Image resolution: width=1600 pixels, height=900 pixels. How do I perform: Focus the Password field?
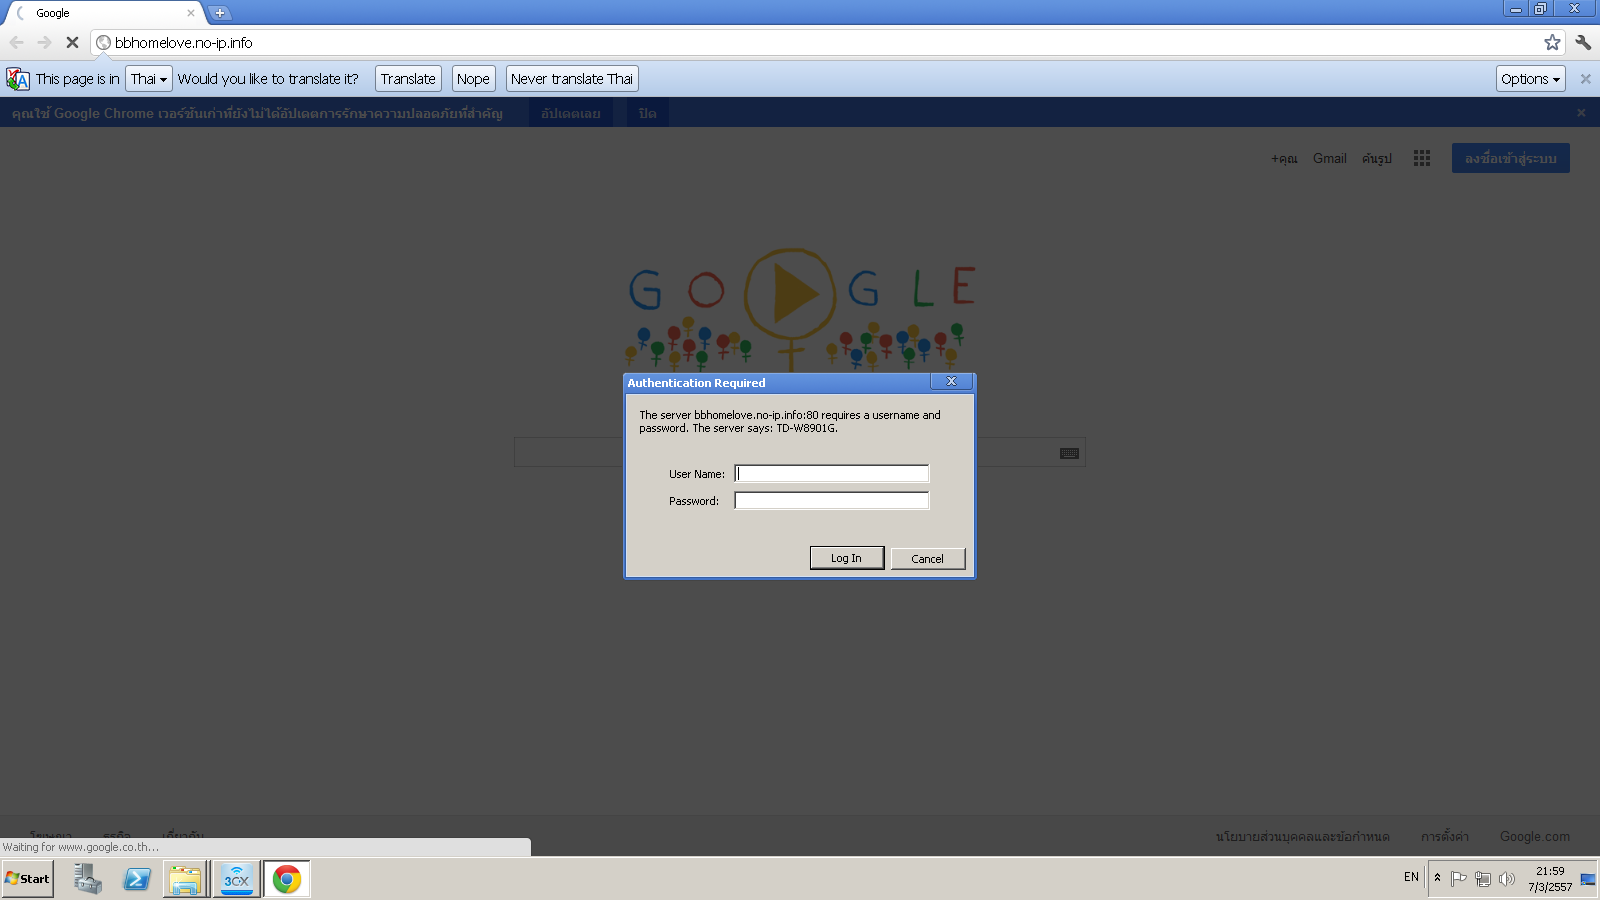point(832,501)
